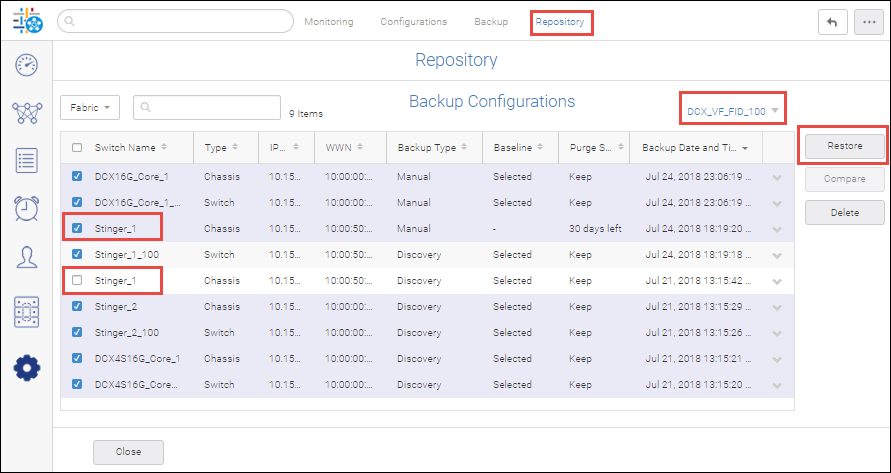The image size is (891, 473).
Task: Uncheck the Stinger_2 Chassis row checkbox
Action: pos(77,306)
